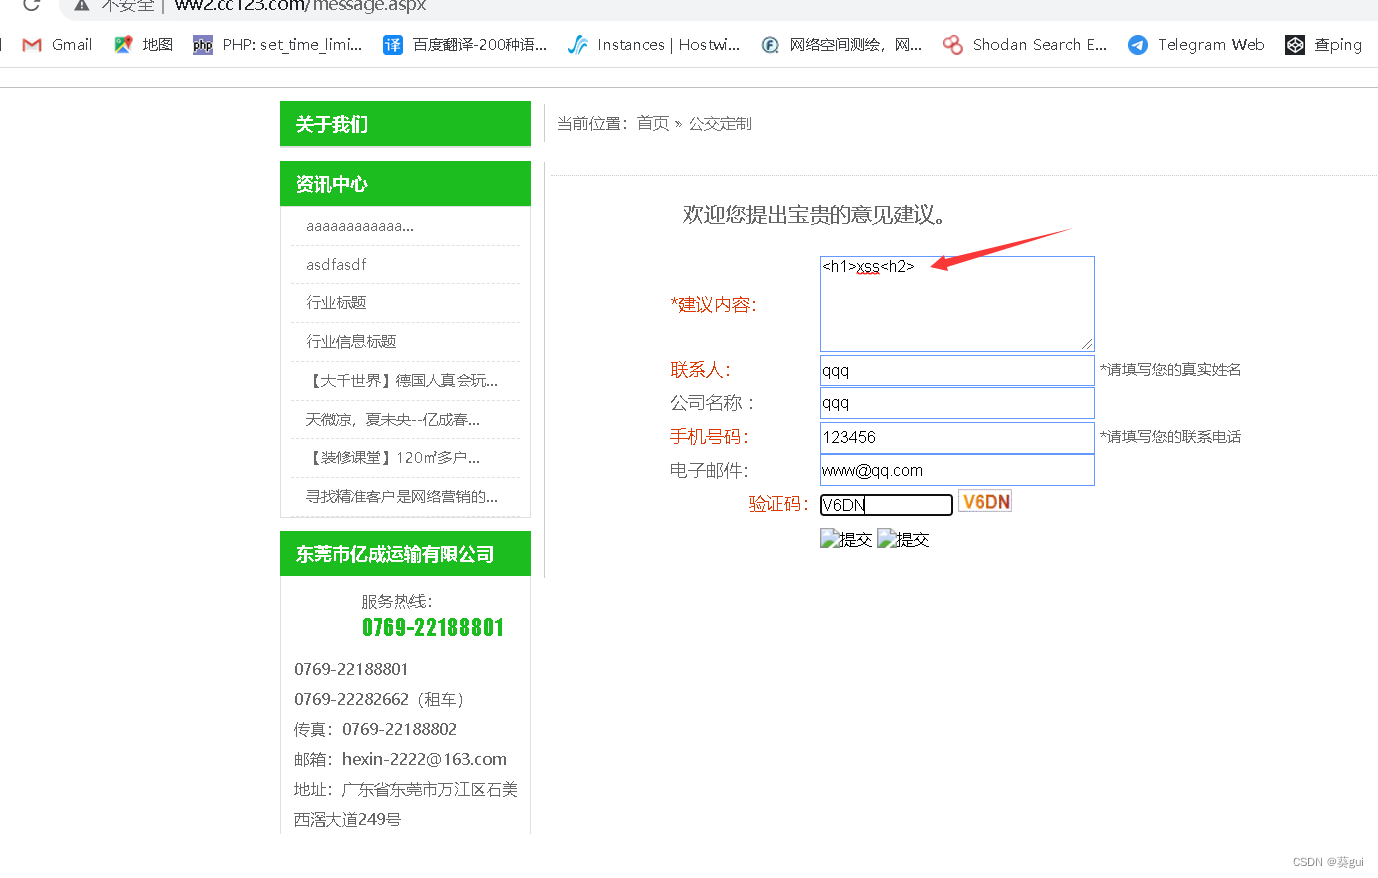Viewport: 1378px width, 878px height.
Task: Click the 联系人 contact name field
Action: coord(957,371)
